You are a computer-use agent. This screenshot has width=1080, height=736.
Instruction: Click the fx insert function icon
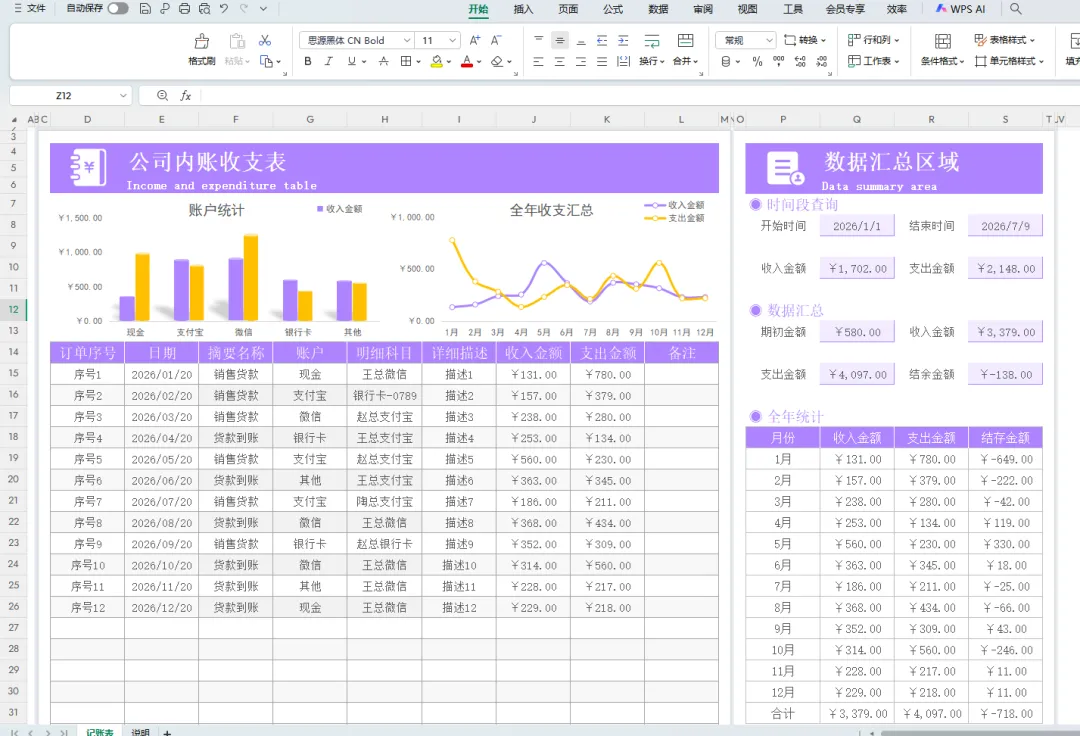pyautogui.click(x=185, y=96)
